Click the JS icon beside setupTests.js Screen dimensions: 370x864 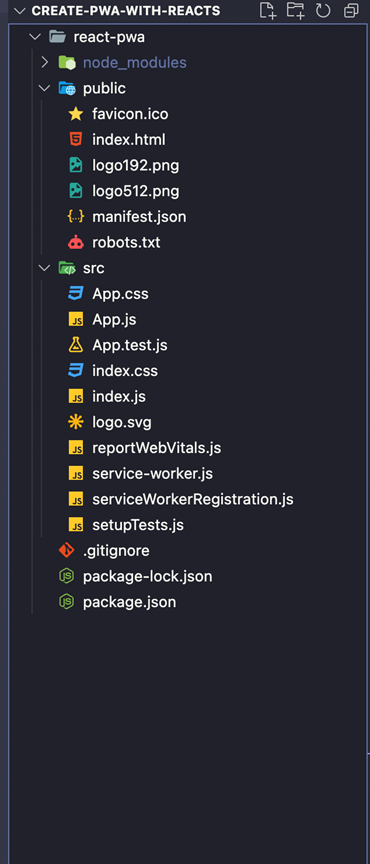(x=76, y=525)
